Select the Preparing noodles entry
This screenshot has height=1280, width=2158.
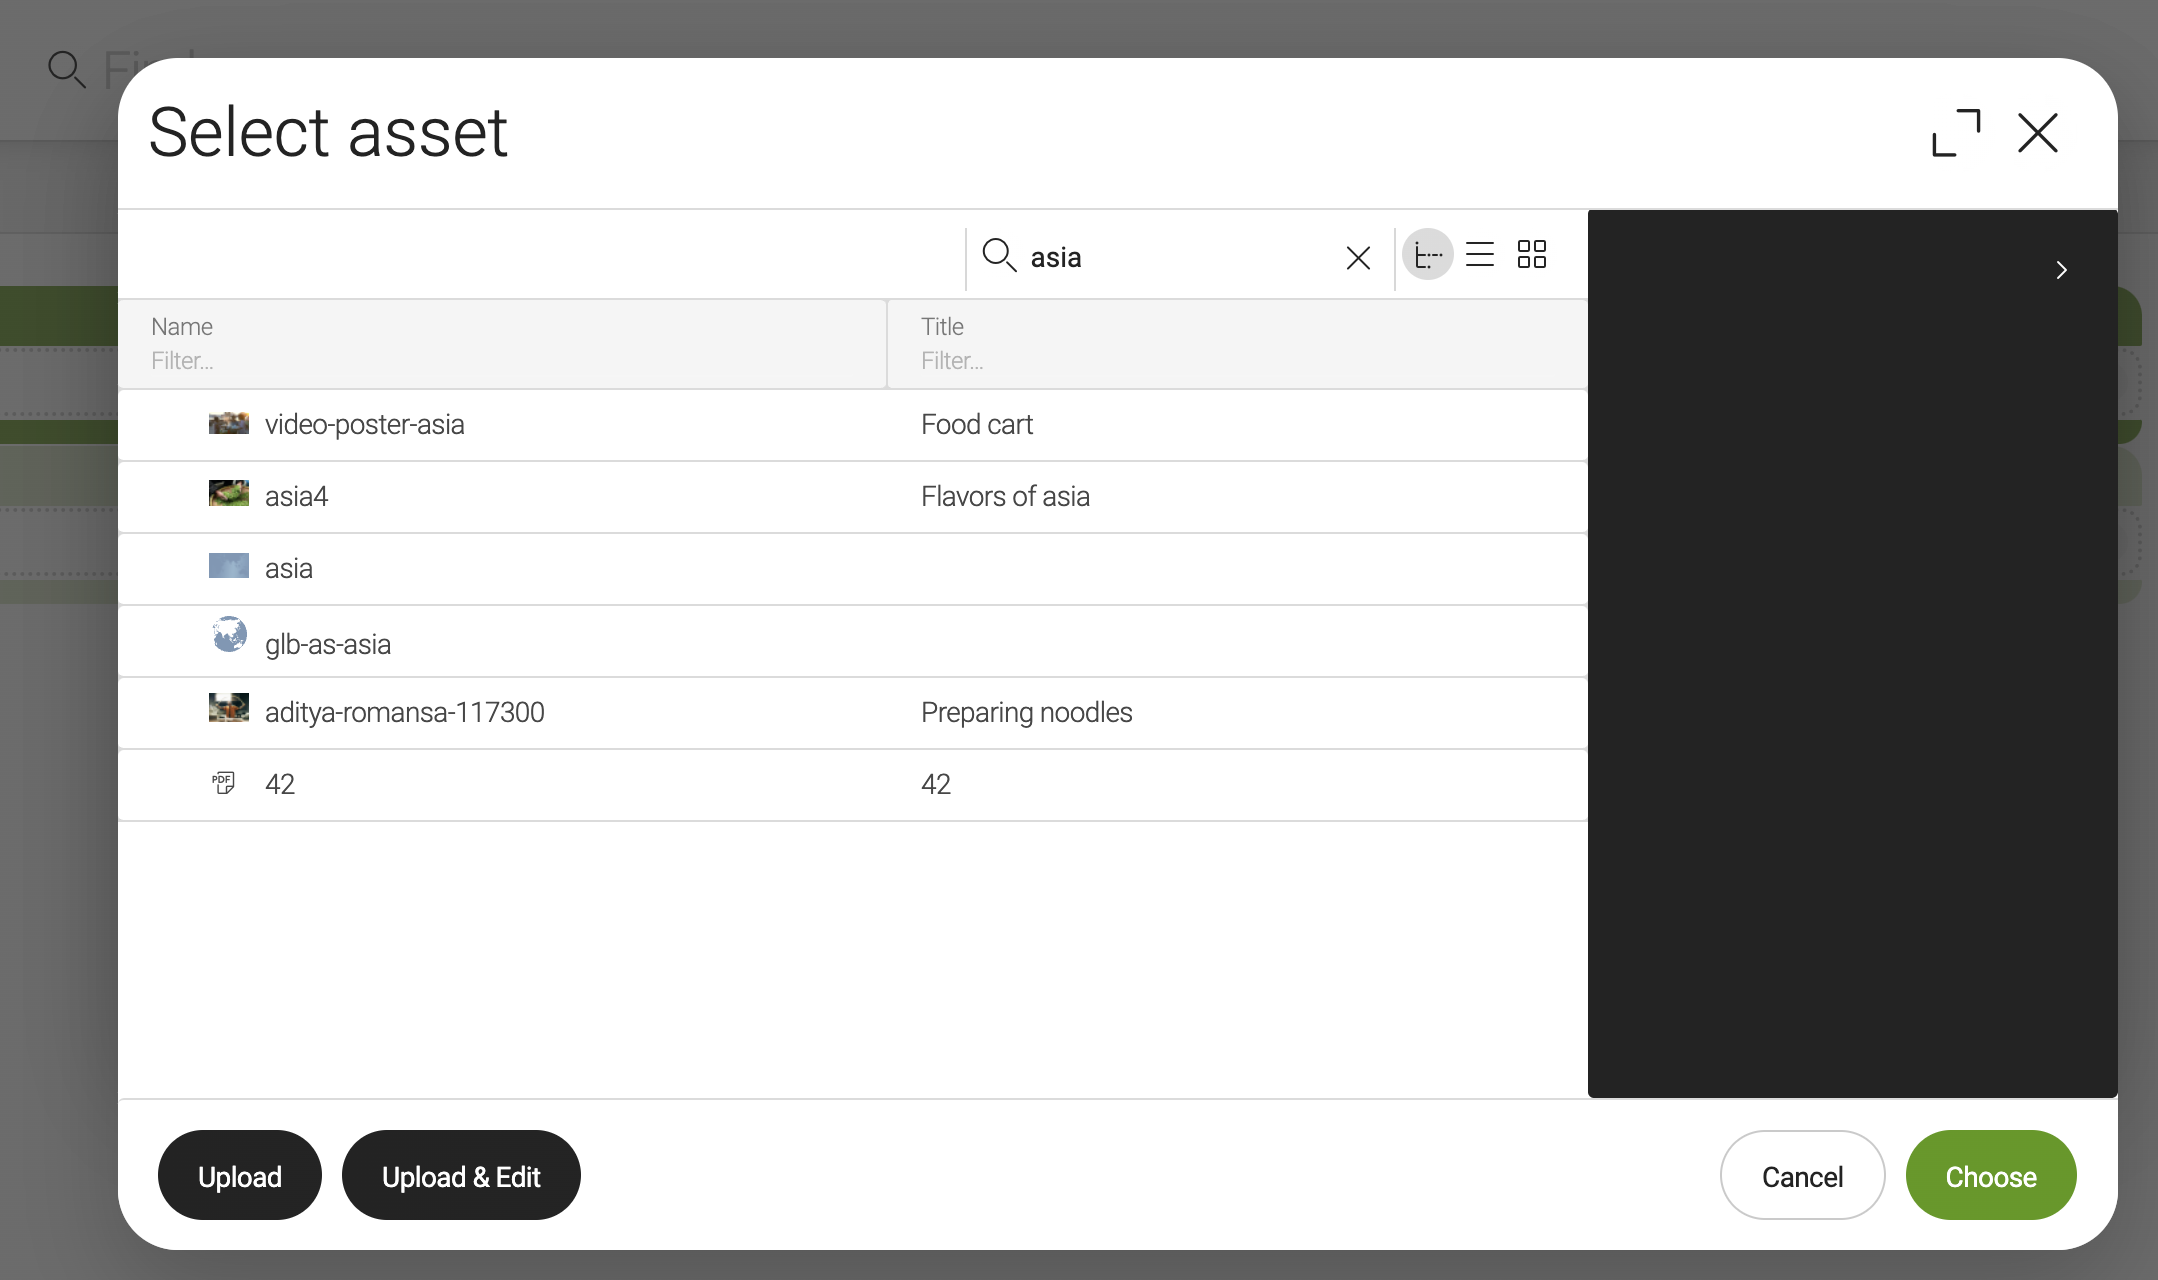pos(1026,712)
